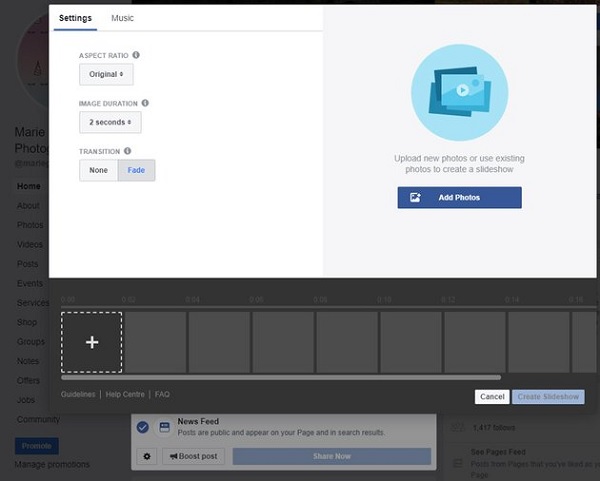Screen dimensions: 600x481
Task: Open Offers in page sidebar
Action: [28, 381]
